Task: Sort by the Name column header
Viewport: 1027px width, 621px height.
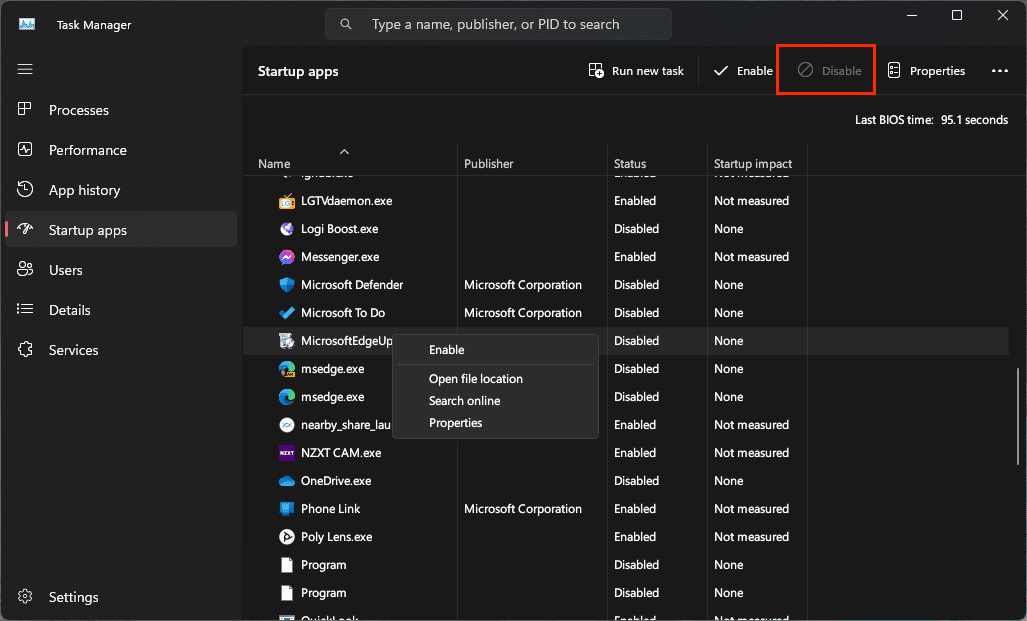Action: tap(274, 164)
